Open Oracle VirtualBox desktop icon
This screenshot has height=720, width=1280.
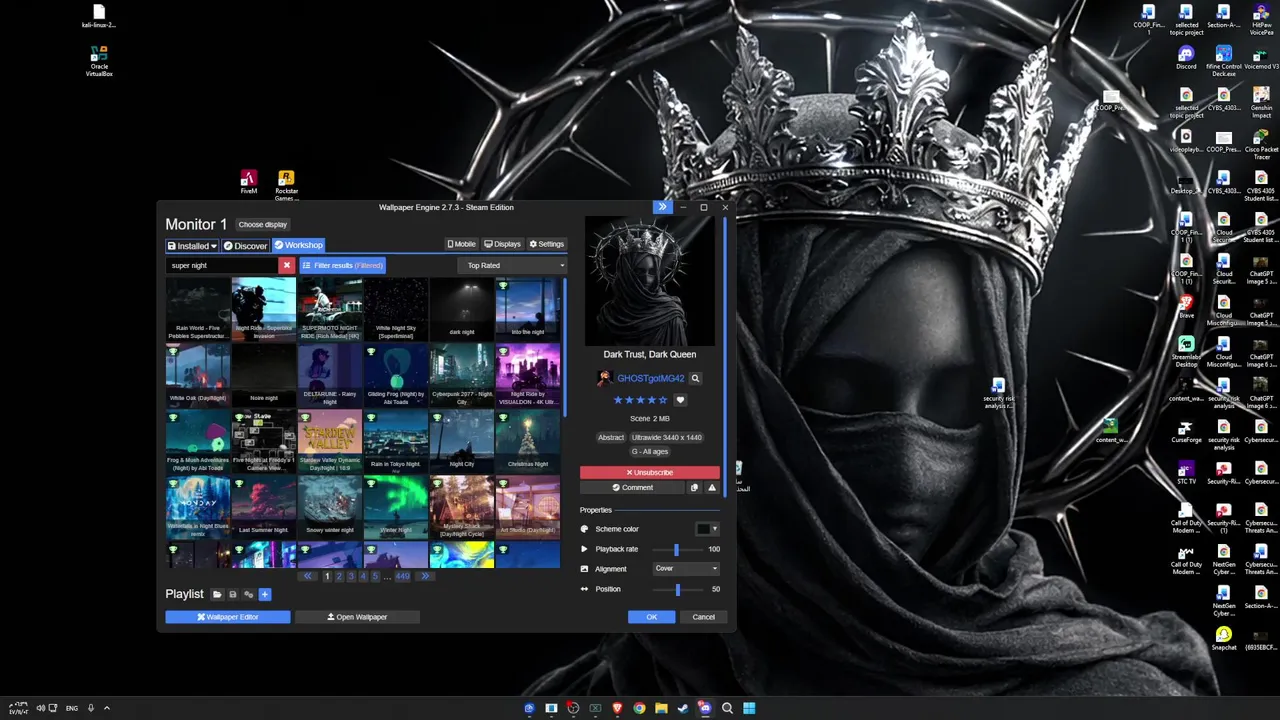(99, 60)
